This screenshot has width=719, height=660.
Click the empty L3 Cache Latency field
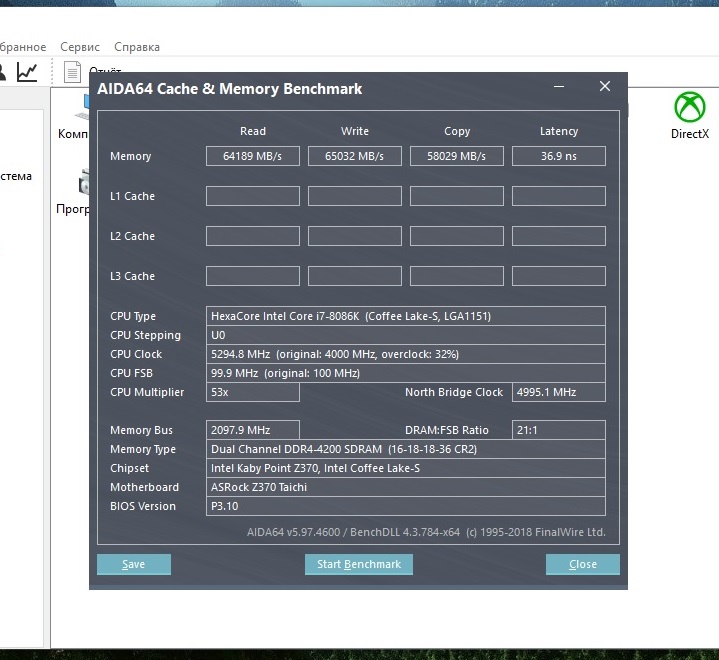point(559,276)
